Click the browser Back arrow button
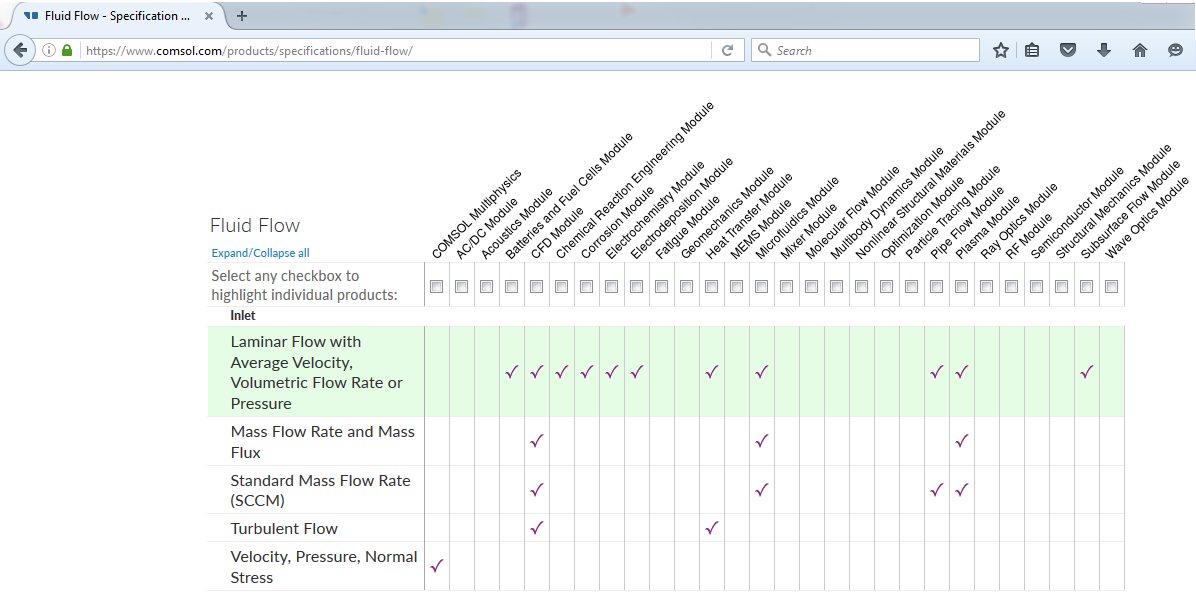This screenshot has height=600, width=1196. [19, 50]
